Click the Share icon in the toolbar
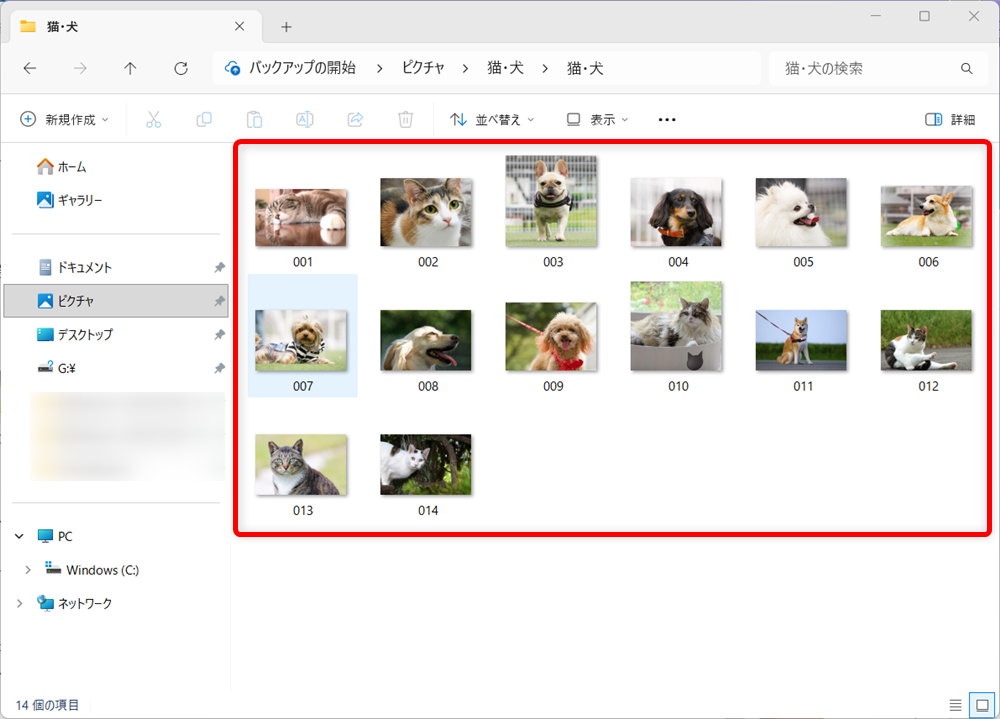The image size is (1000, 719). (355, 119)
